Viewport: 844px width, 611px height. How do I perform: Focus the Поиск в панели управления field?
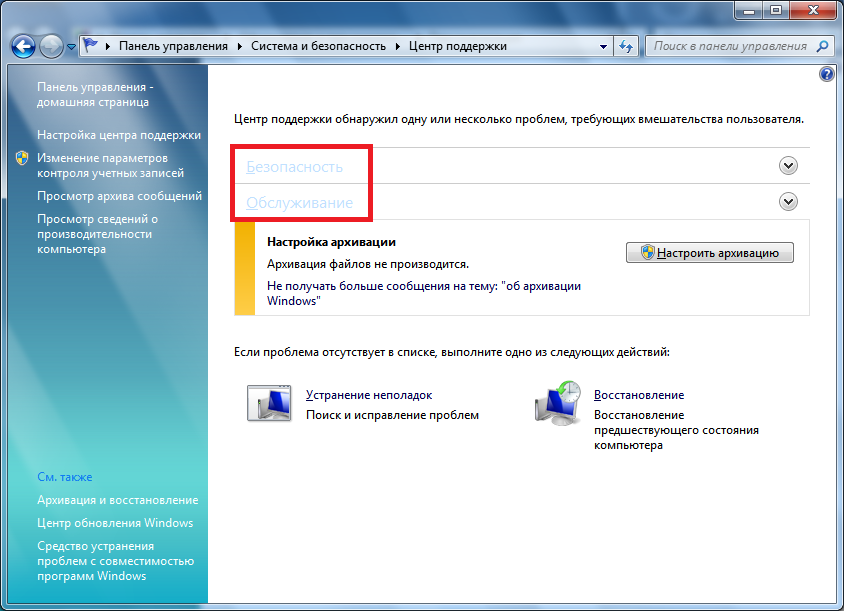pyautogui.click(x=730, y=46)
